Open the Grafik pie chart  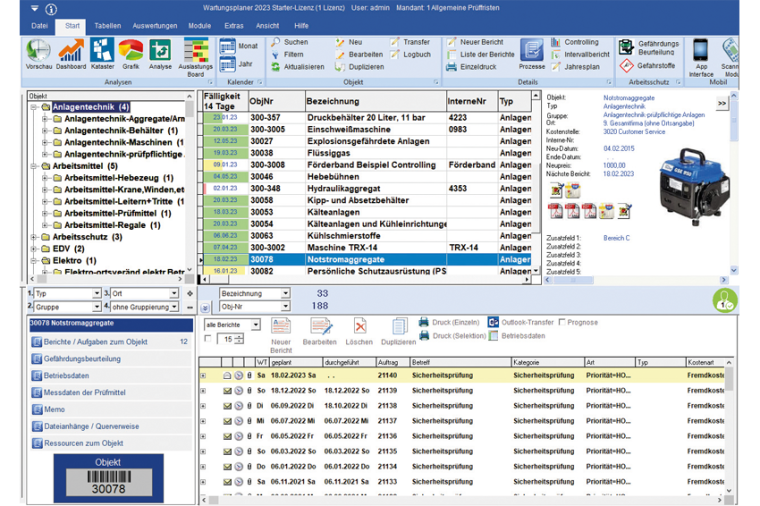pyautogui.click(x=130, y=54)
